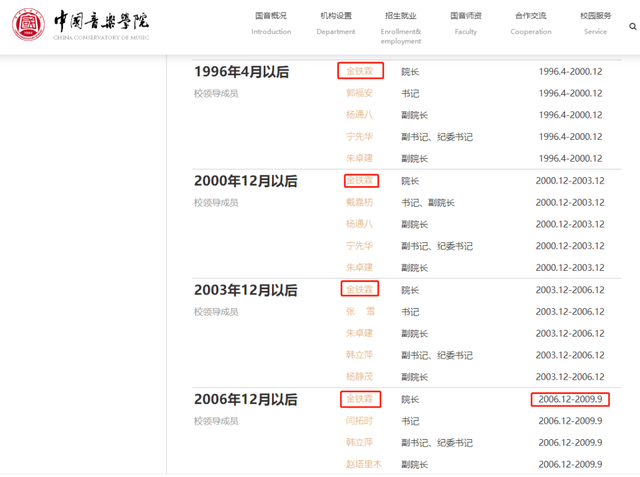Viewport: 640px width, 477px height.
Task: Select the term 1996.4-2000.12 in 郭福安's row
Action: pyautogui.click(x=570, y=93)
